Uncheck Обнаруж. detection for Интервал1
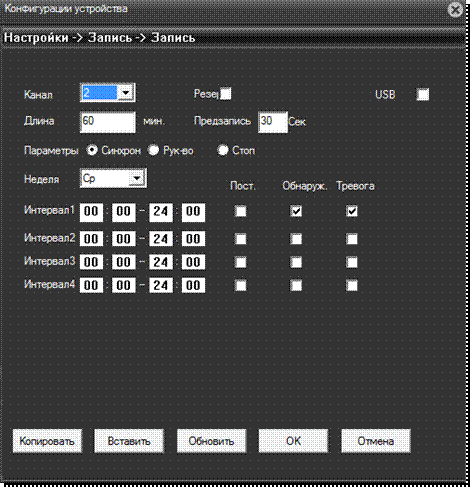This screenshot has width=470, height=487. 296,211
